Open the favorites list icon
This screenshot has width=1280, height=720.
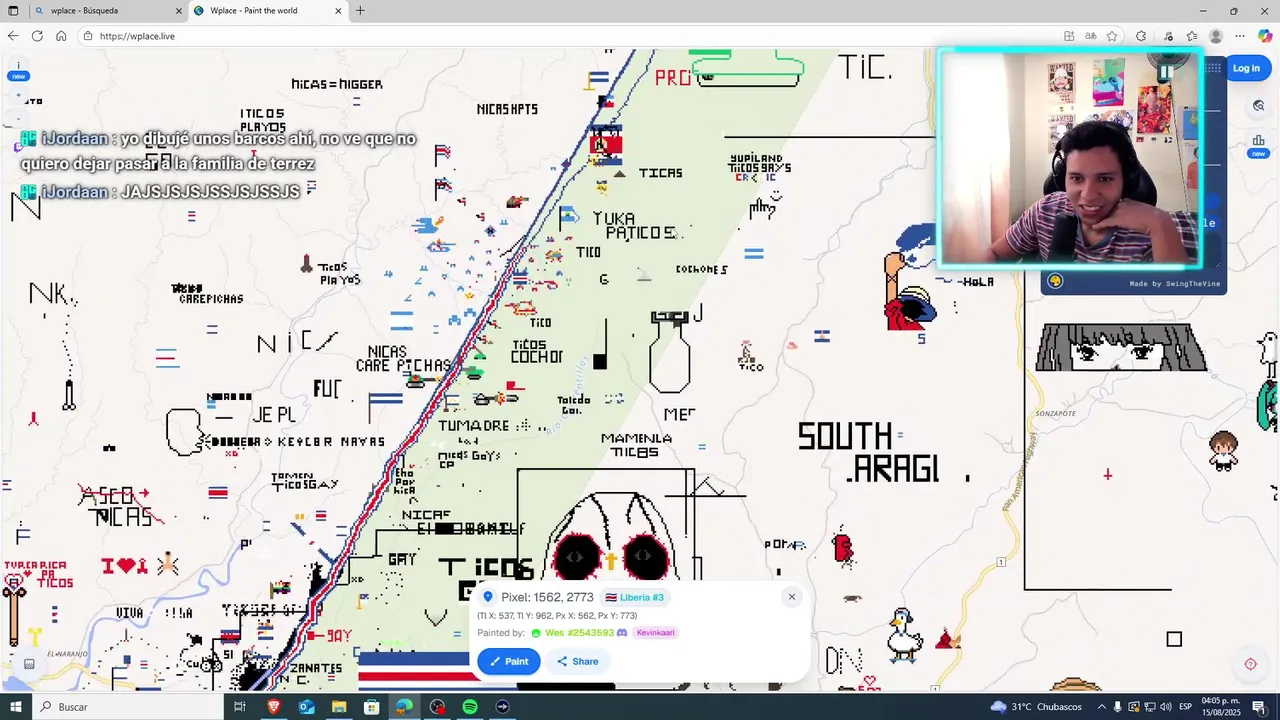coord(1192,36)
